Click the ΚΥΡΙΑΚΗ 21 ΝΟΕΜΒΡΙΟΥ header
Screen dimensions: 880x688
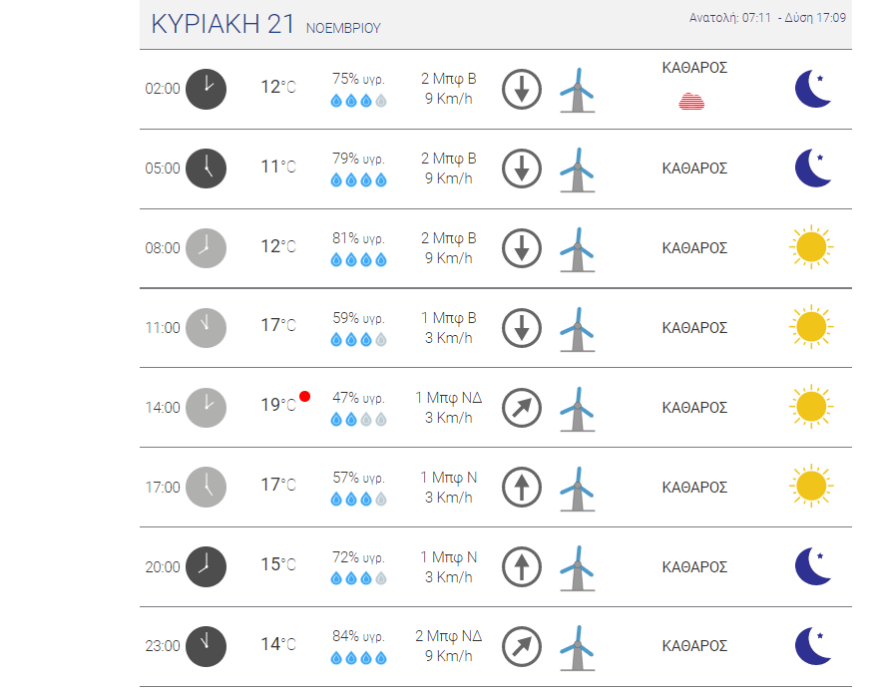click(x=265, y=26)
